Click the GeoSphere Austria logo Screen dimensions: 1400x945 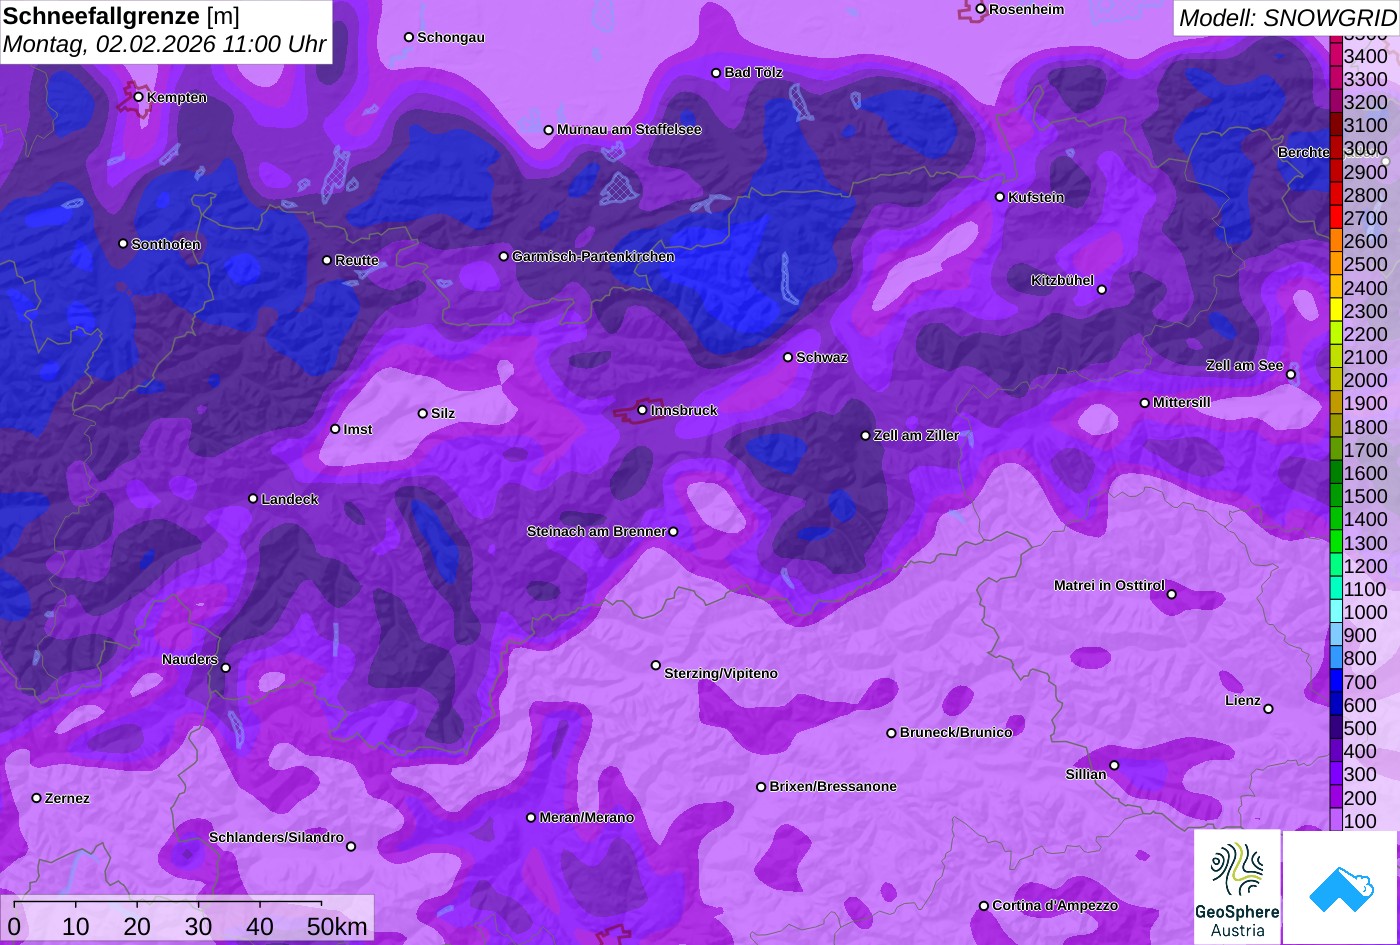coord(1237,888)
